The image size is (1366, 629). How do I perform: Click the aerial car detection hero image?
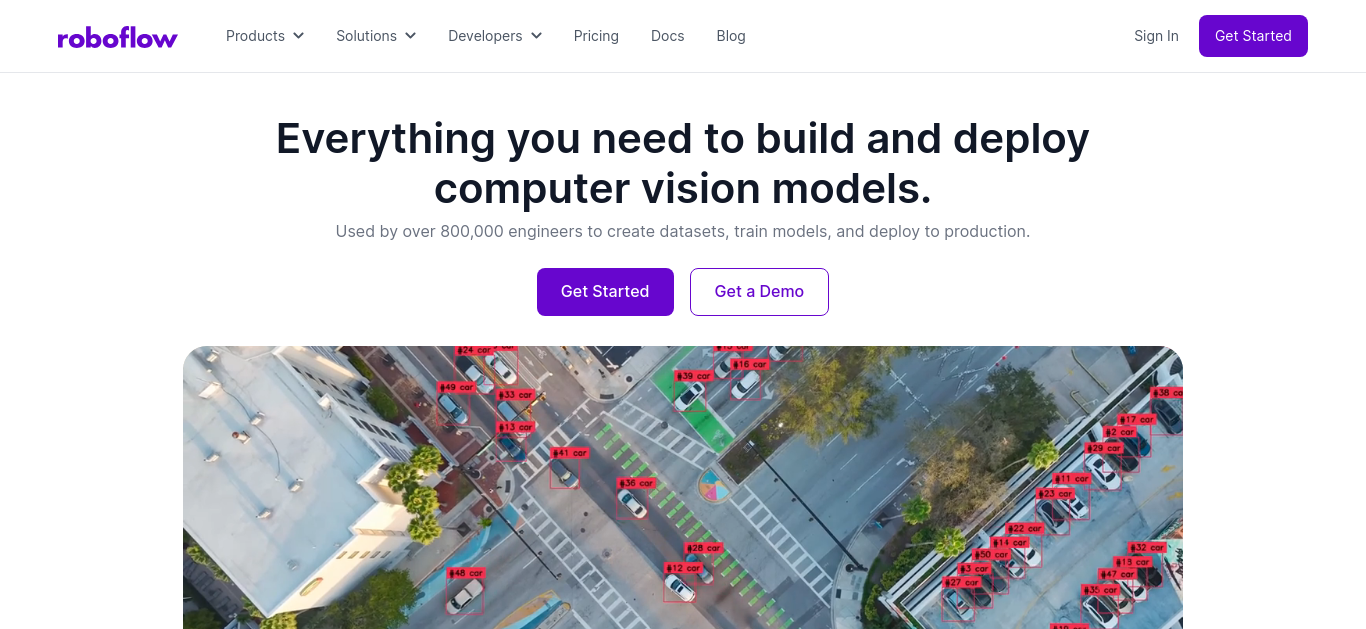click(x=683, y=488)
